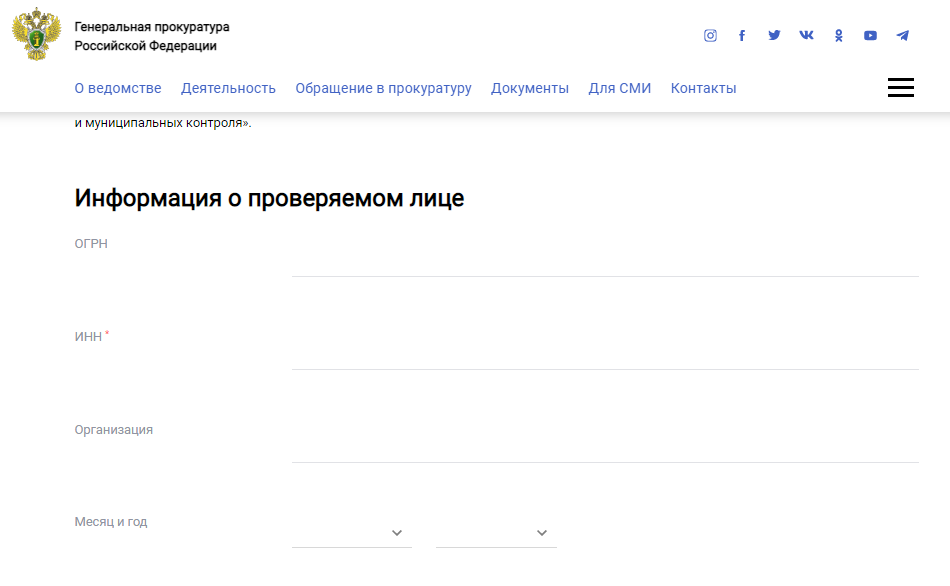Go to «Обращение в прокуратуру»
The height and width of the screenshot is (586, 950).
click(x=383, y=88)
